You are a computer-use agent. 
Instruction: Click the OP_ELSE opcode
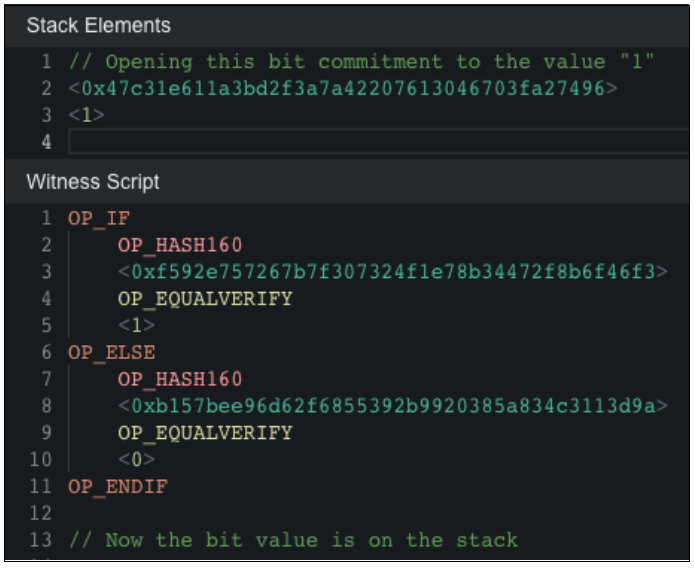coord(111,352)
